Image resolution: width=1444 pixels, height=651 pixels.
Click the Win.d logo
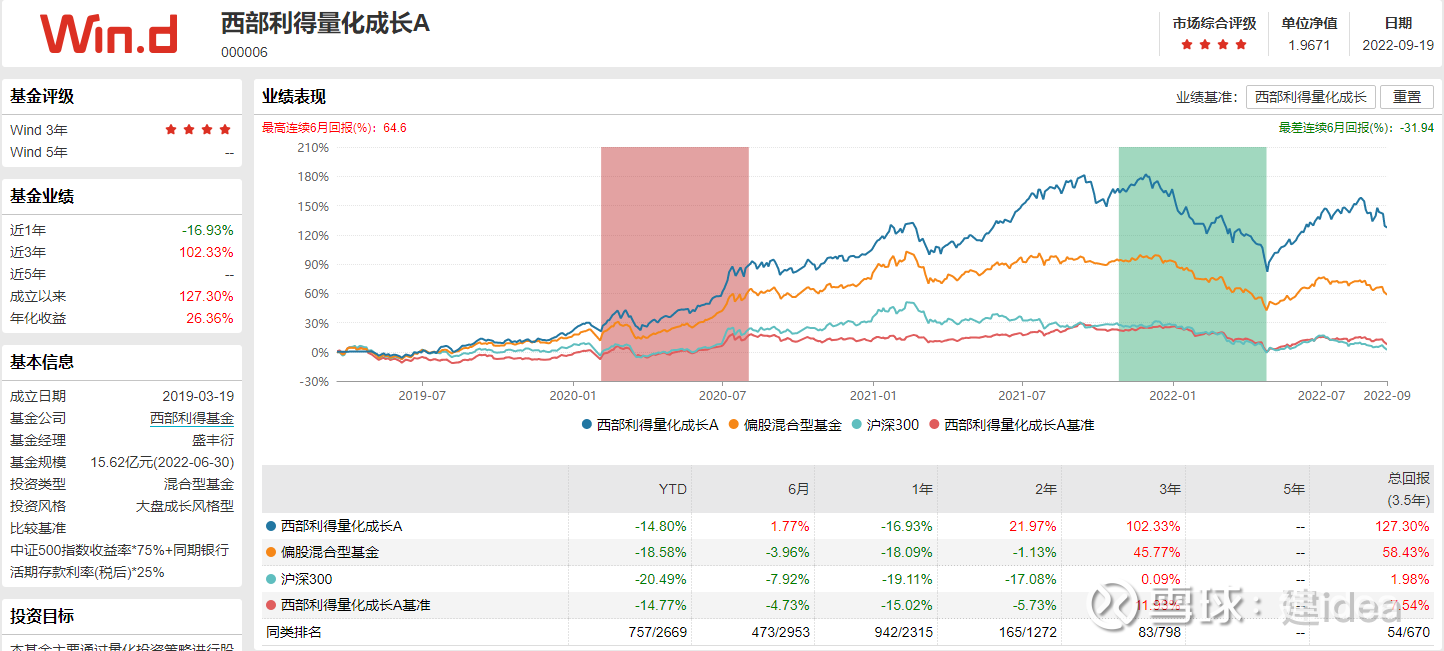109,34
